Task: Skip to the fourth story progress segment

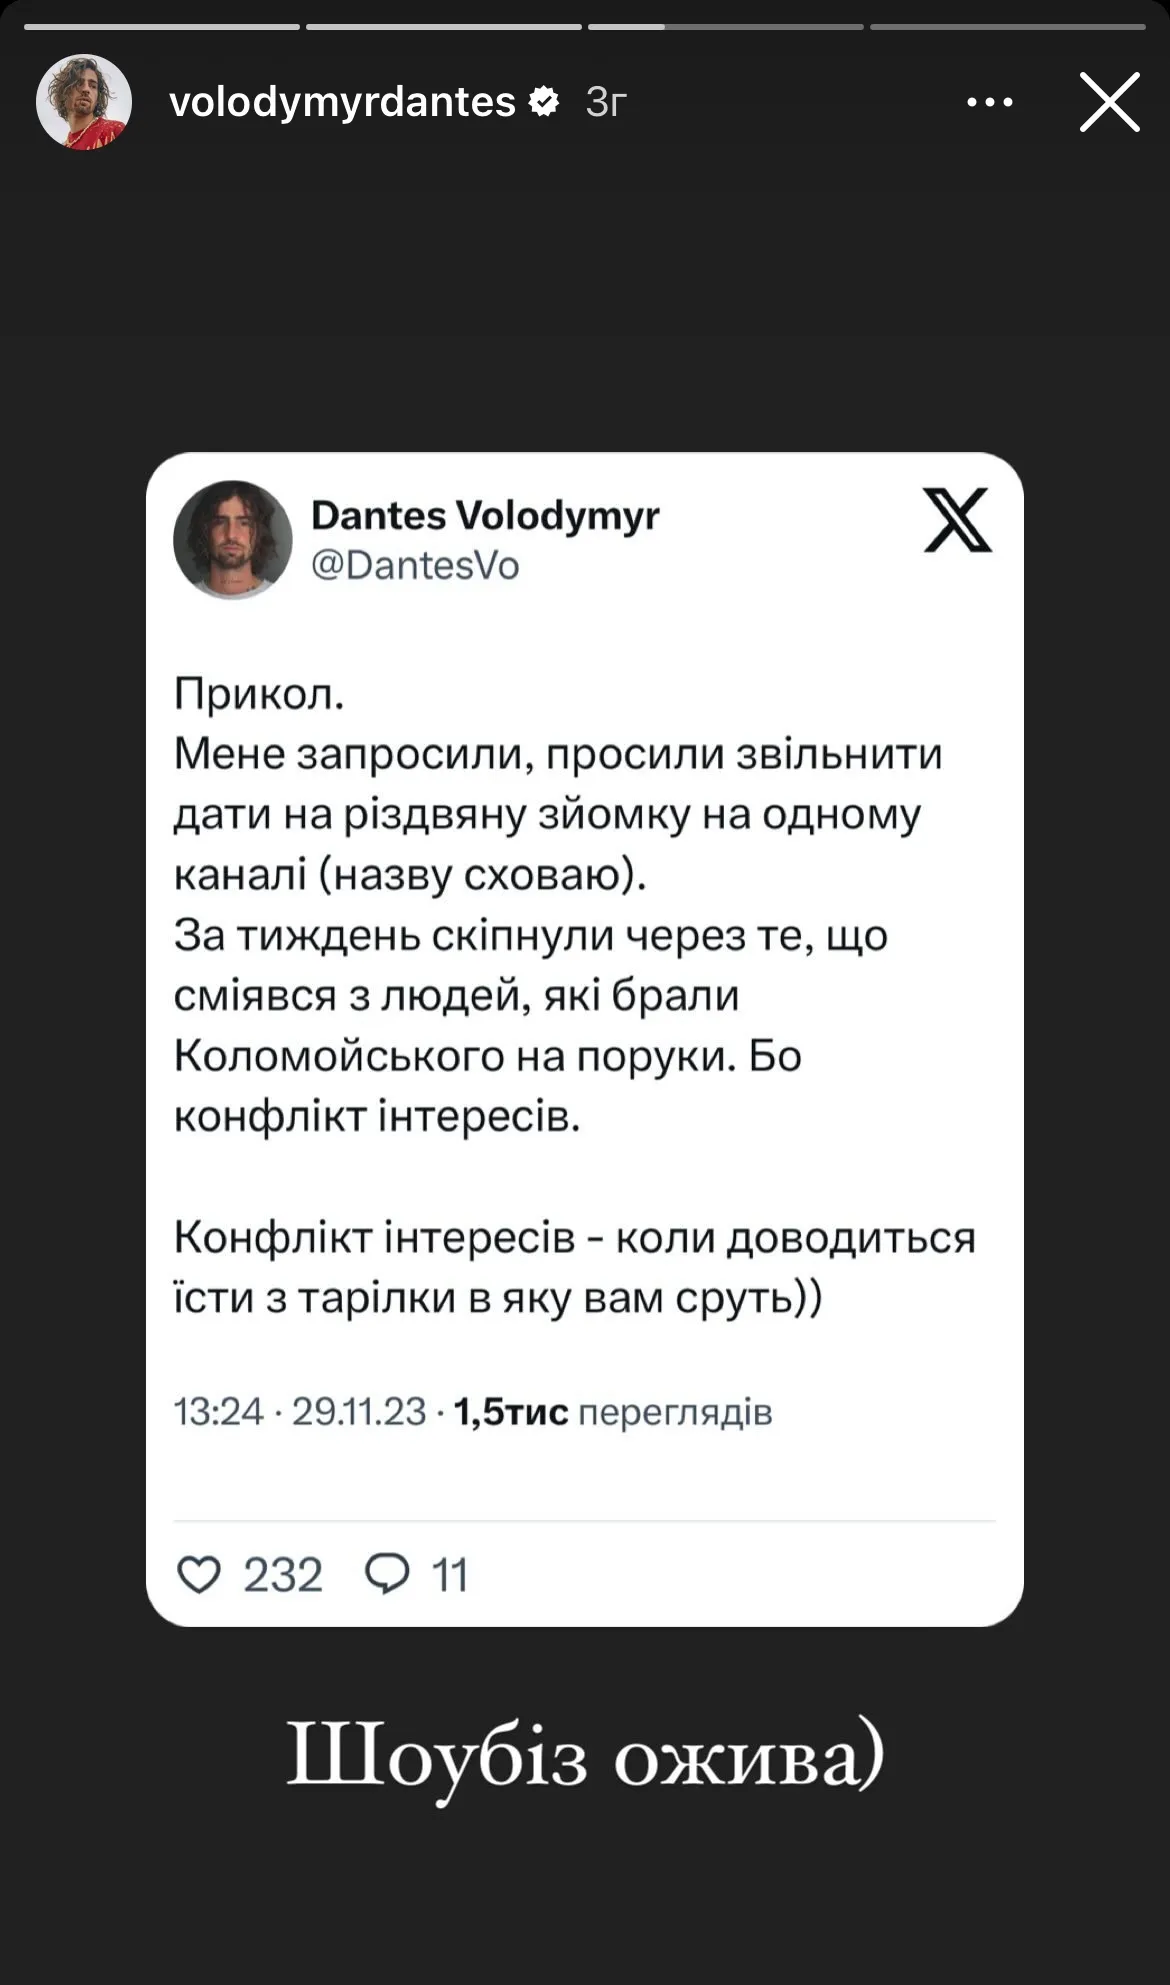Action: [1008, 27]
